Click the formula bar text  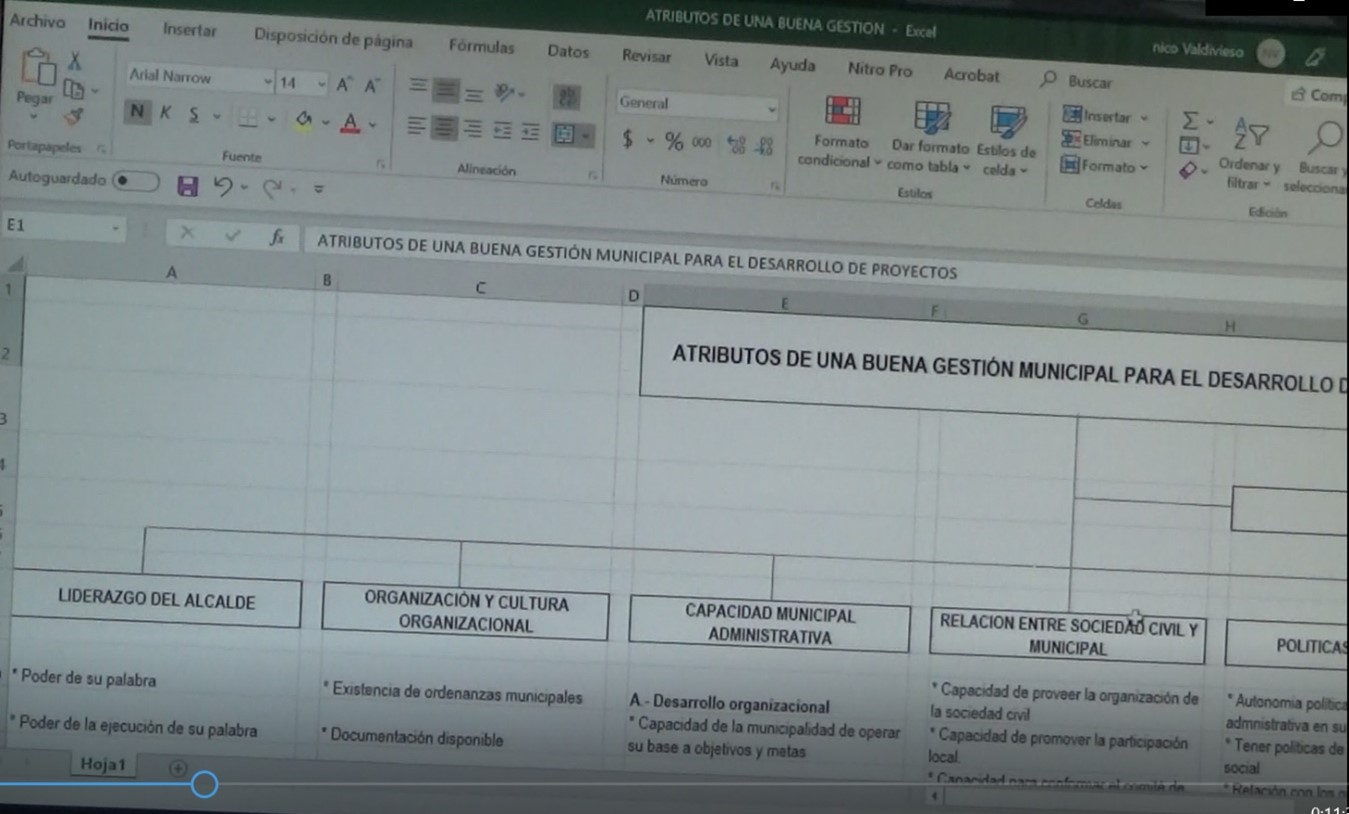point(637,258)
